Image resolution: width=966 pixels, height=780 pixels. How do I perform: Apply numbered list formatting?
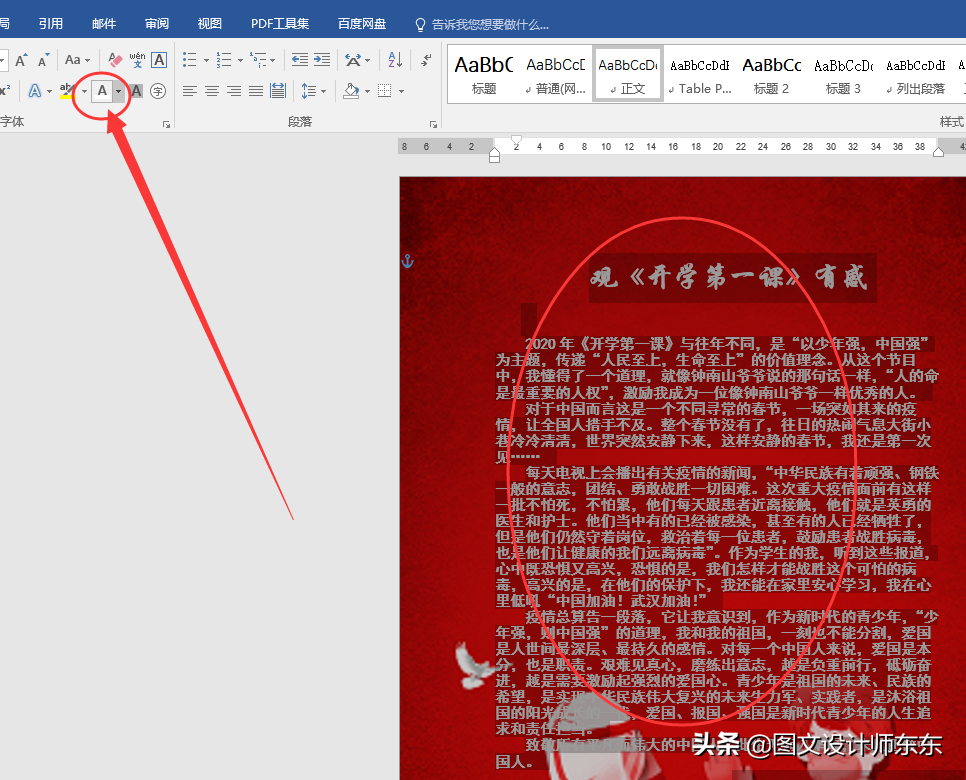(x=224, y=60)
